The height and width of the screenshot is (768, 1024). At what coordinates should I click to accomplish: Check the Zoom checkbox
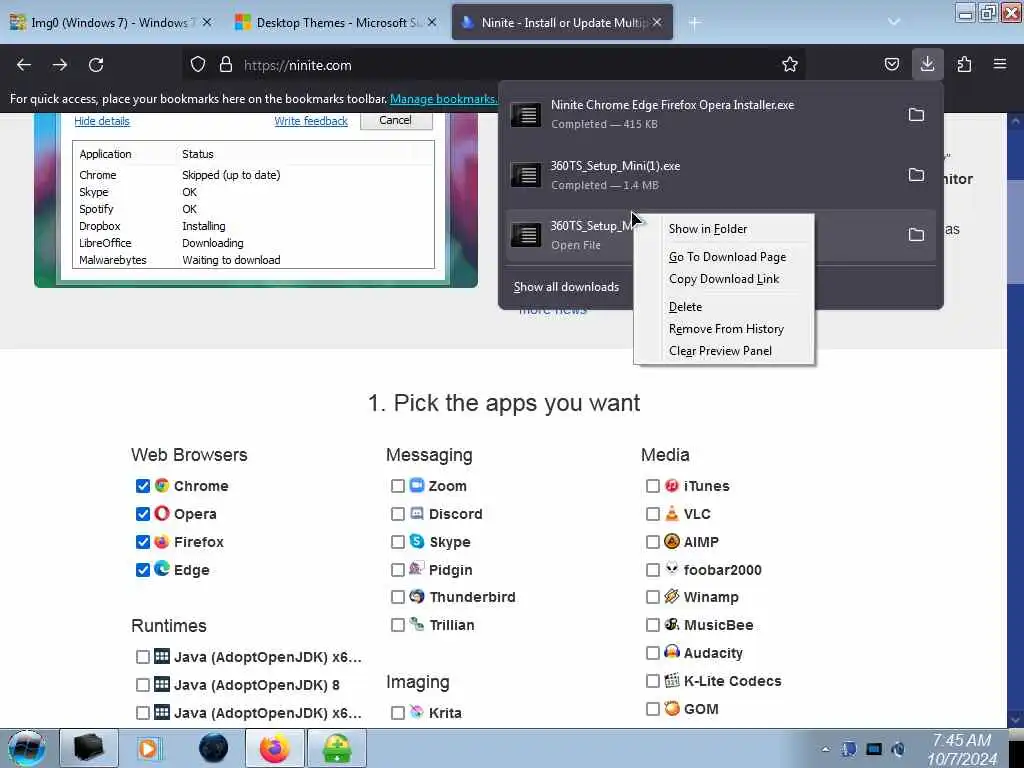[398, 486]
